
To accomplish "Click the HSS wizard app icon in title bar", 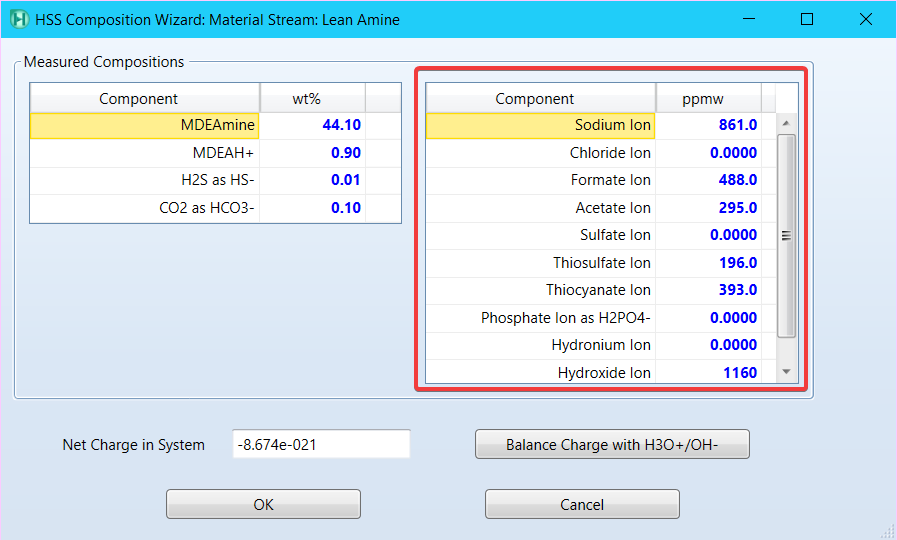I will pos(18,19).
